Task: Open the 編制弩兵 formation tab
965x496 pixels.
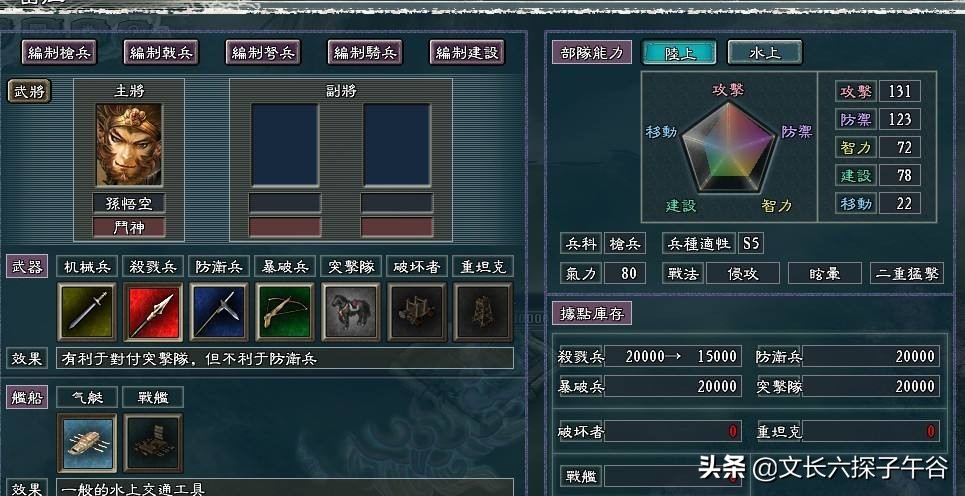Action: click(263, 52)
